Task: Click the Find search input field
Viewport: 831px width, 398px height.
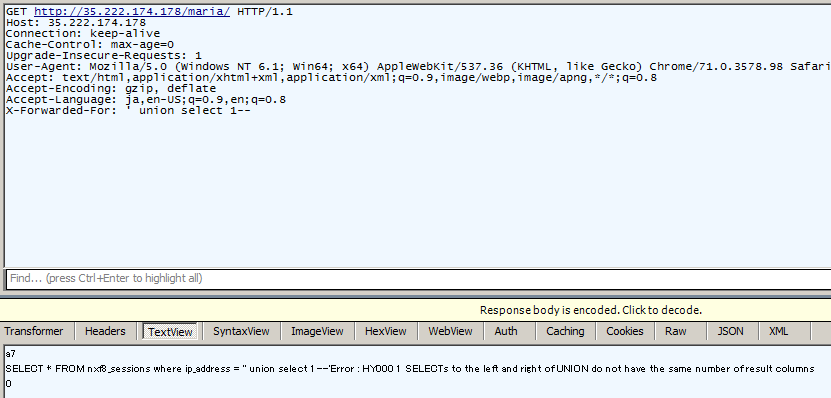Action: click(419, 278)
